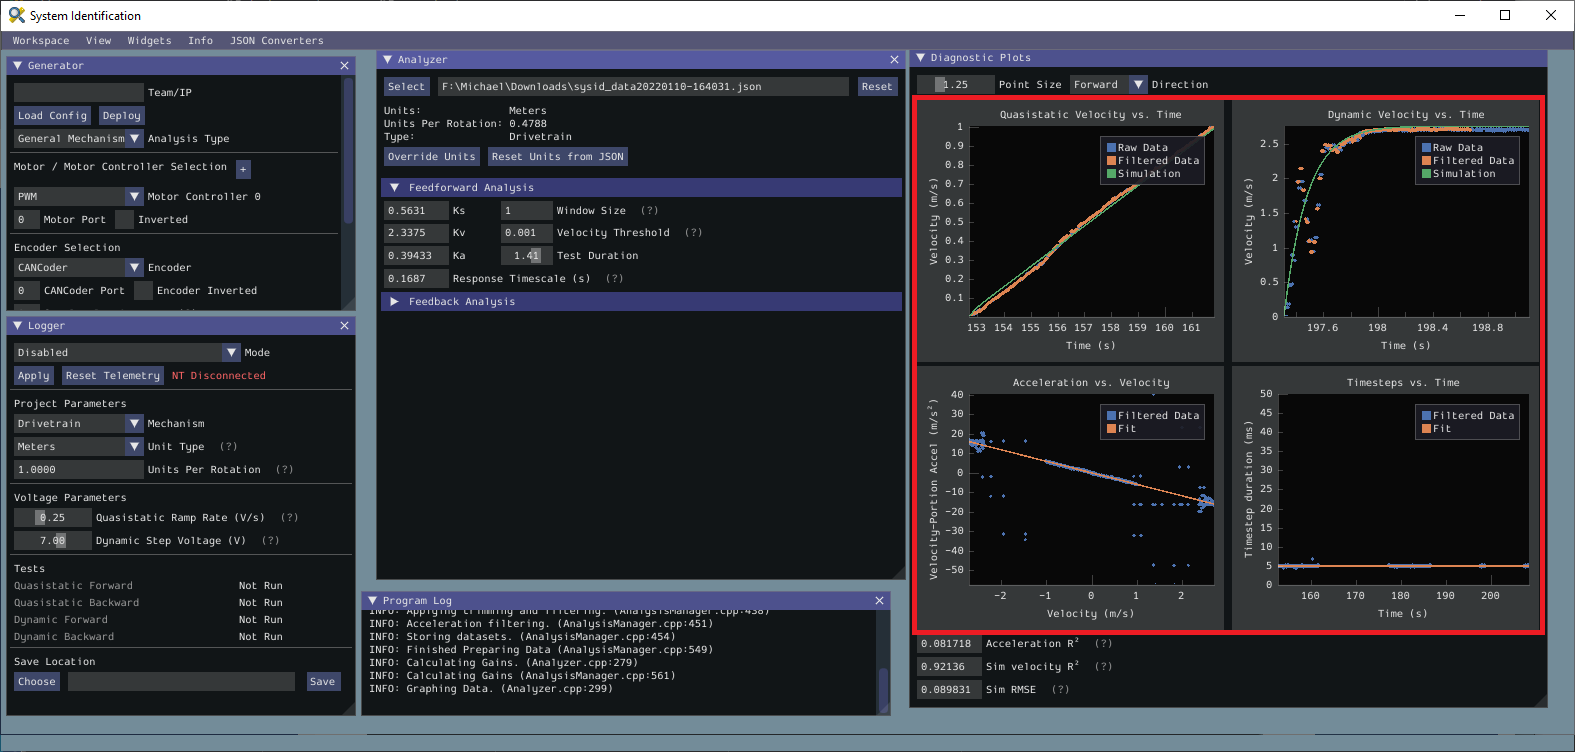
Task: Collapse the Feedforward Analysis section
Action: [x=395, y=188]
